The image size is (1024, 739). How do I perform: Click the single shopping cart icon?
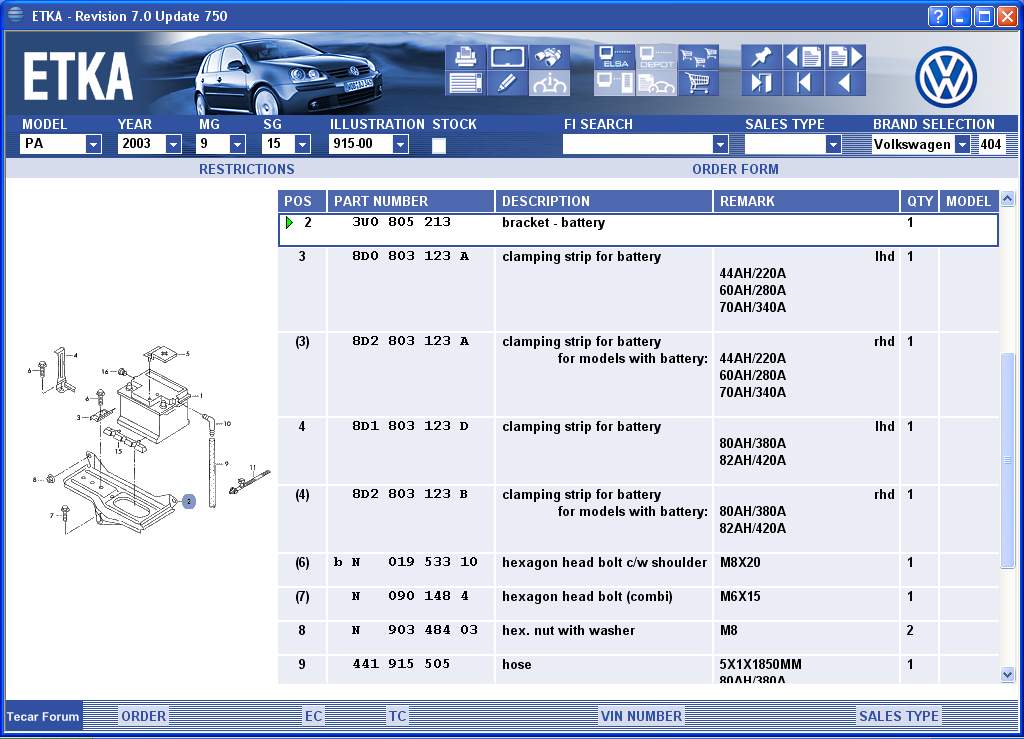699,83
